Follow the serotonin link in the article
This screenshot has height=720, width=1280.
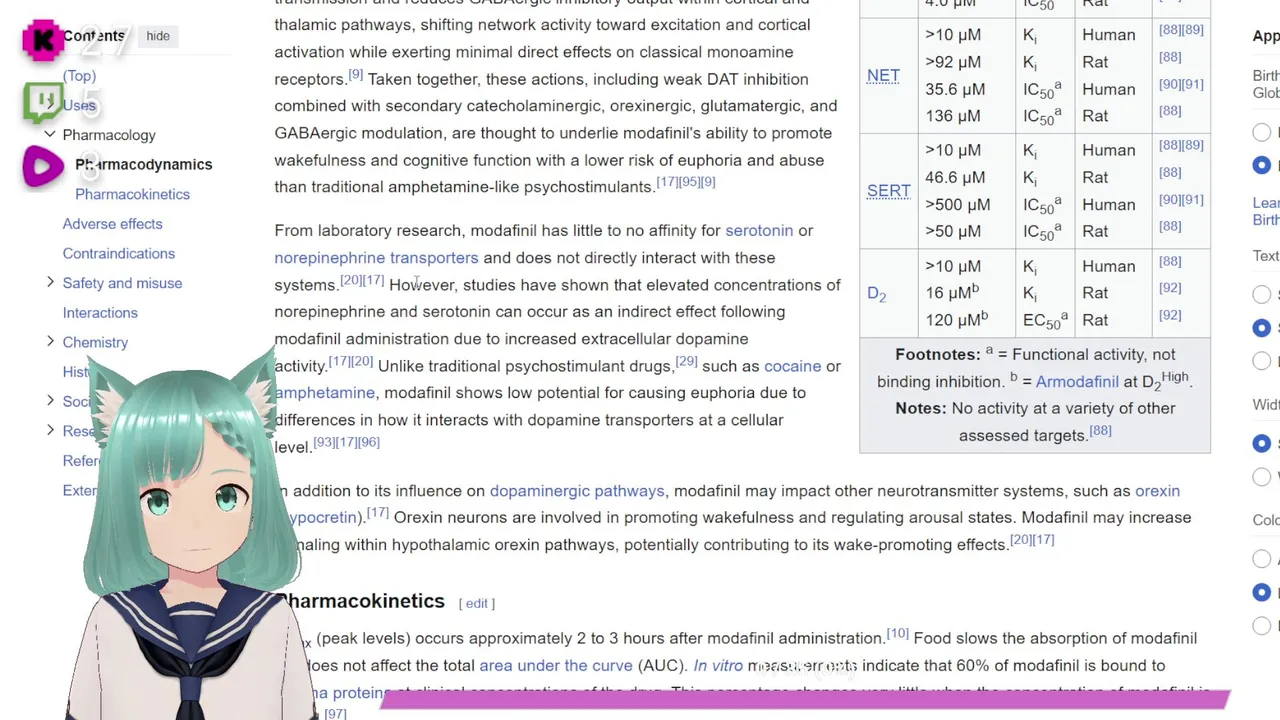coord(759,230)
